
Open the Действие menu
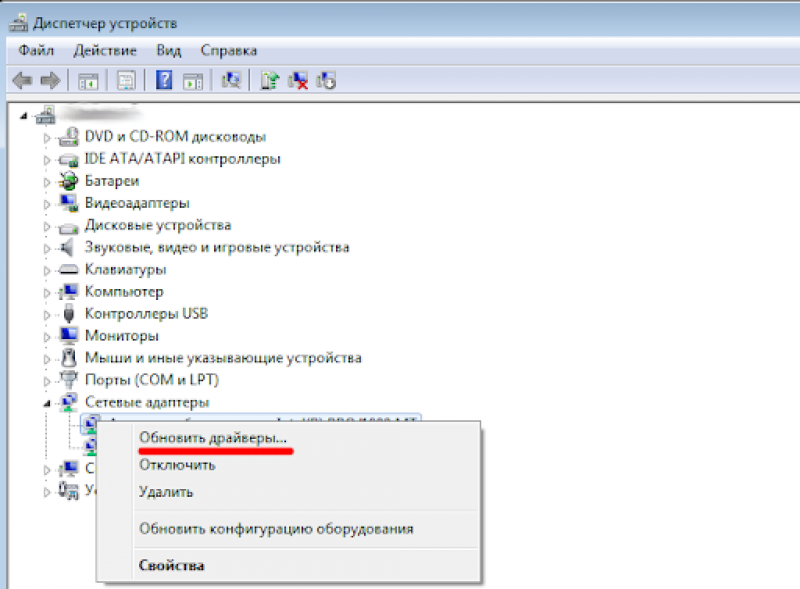[x=105, y=50]
